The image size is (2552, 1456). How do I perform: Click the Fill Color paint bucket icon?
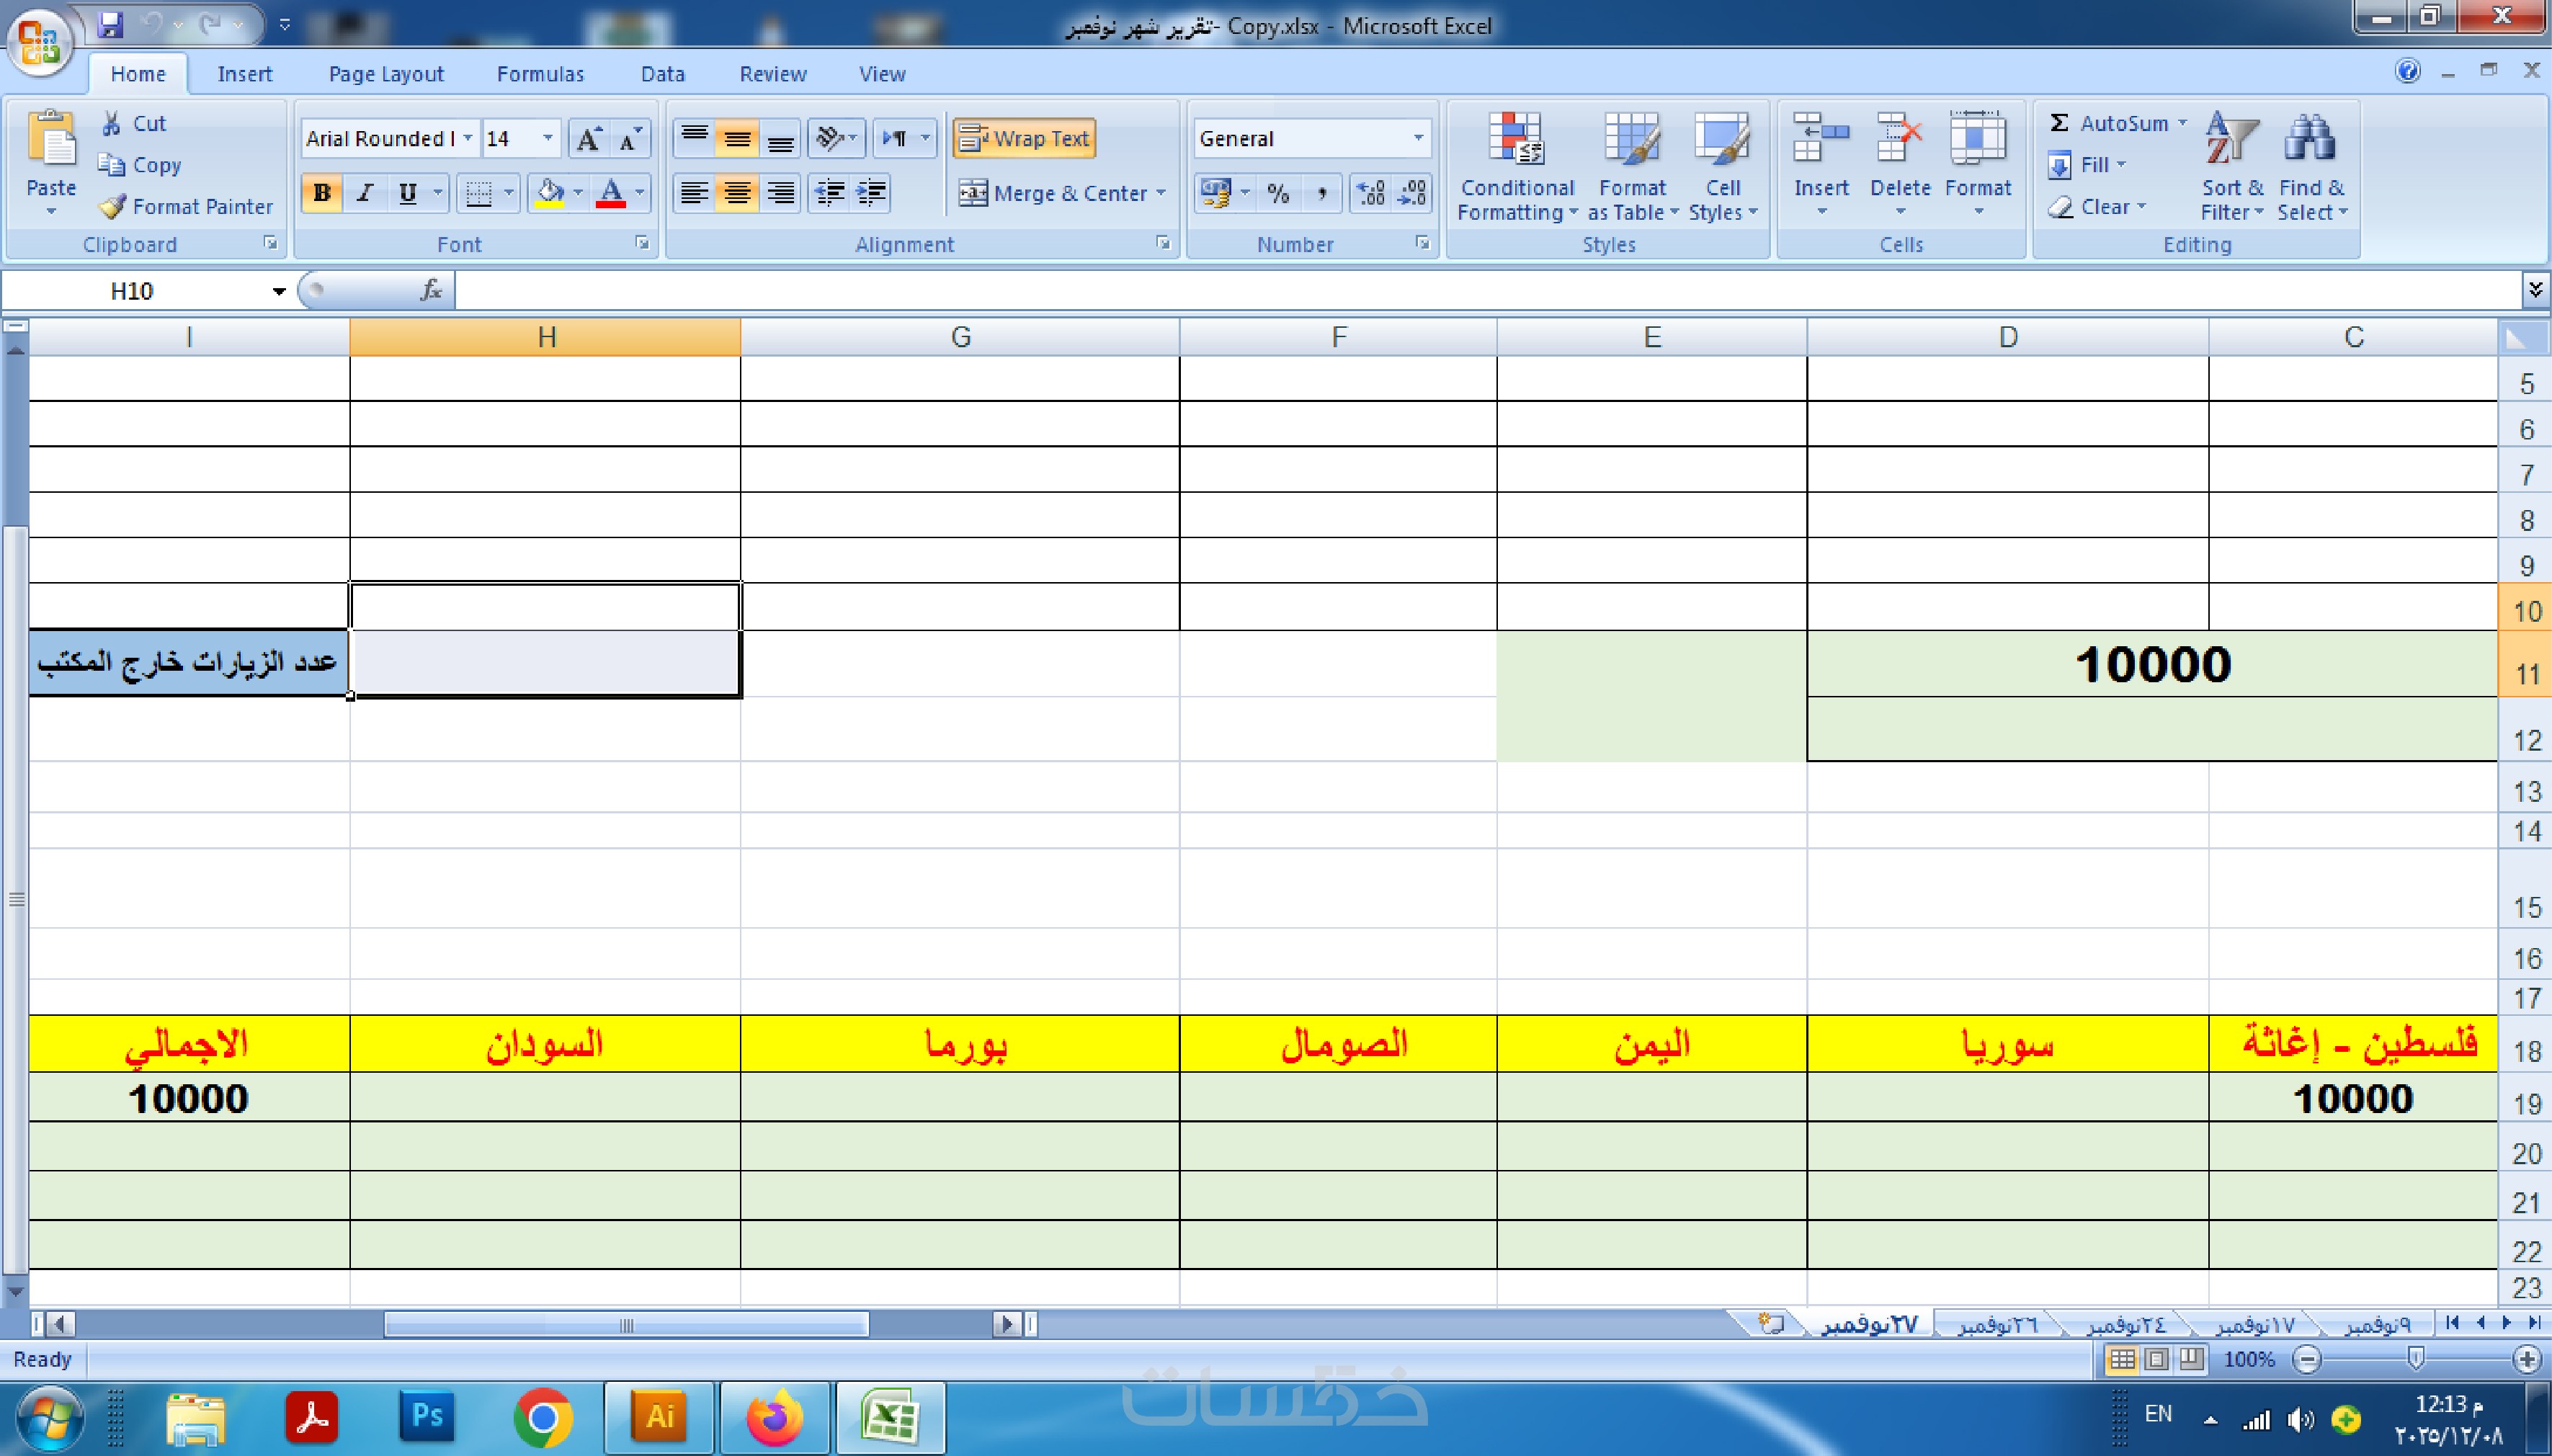point(550,192)
